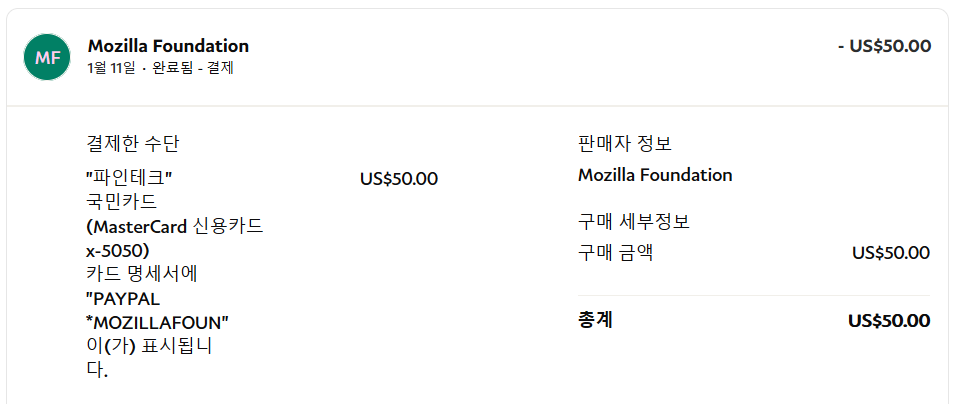
Task: Click the 결제한 수단 heading
Action: pyautogui.click(x=132, y=144)
